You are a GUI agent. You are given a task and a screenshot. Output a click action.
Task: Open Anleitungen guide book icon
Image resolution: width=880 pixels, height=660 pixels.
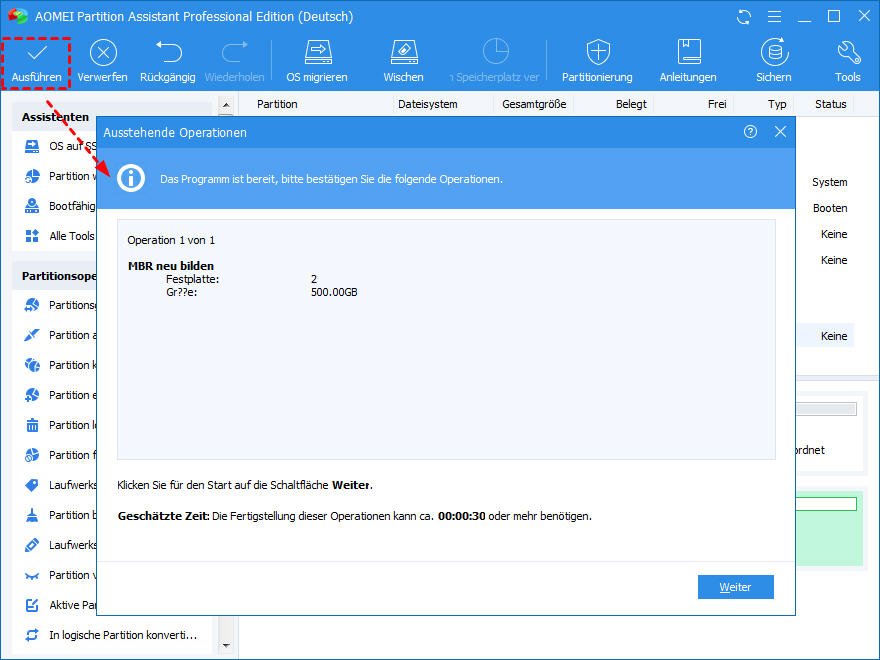click(x=689, y=52)
